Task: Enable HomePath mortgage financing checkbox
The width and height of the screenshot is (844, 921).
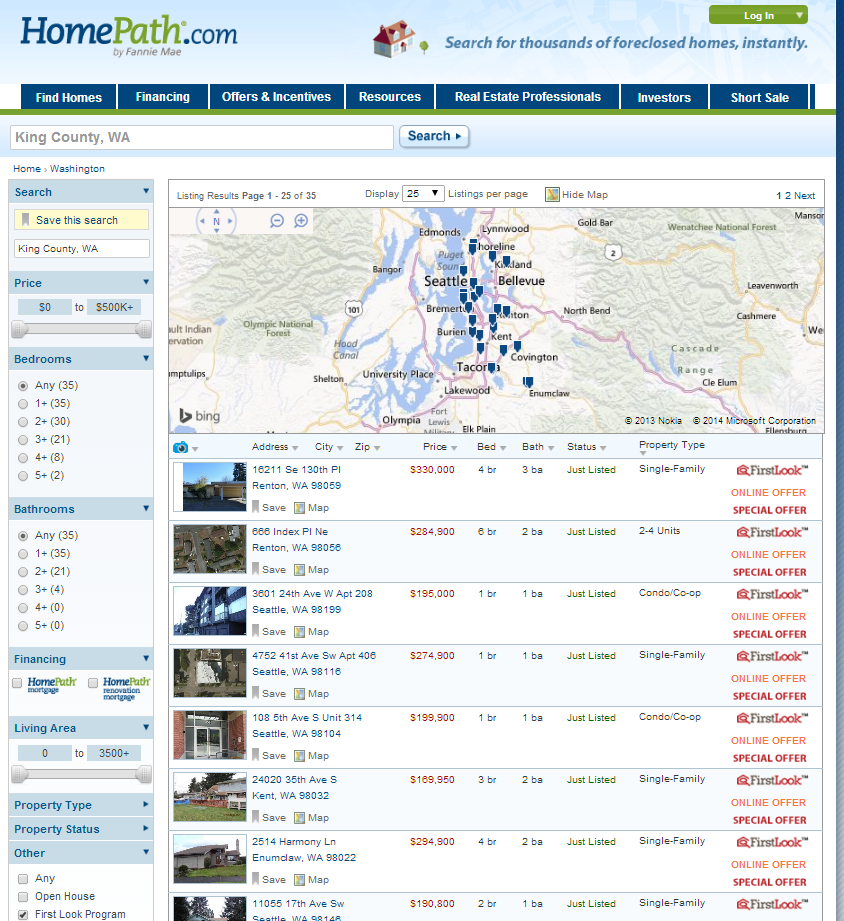Action: 17,683
